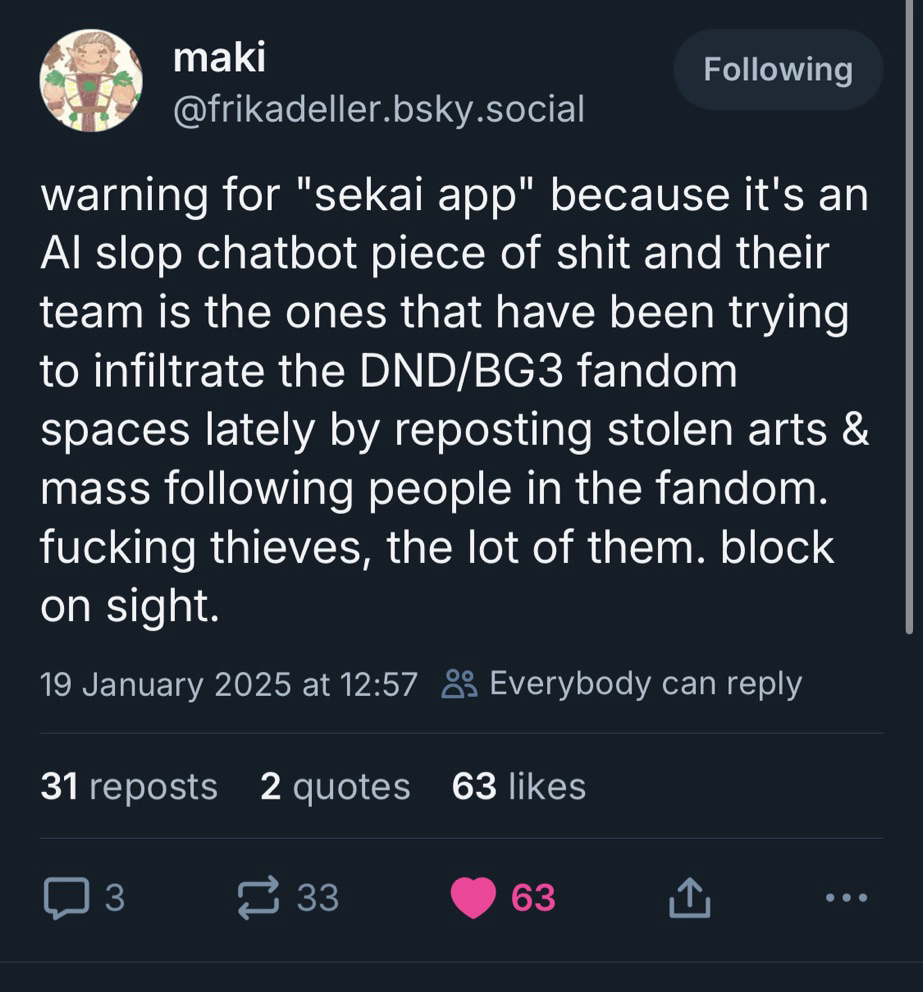Open the three-dot more options menu
Viewport: 923px width, 992px height.
tap(847, 898)
